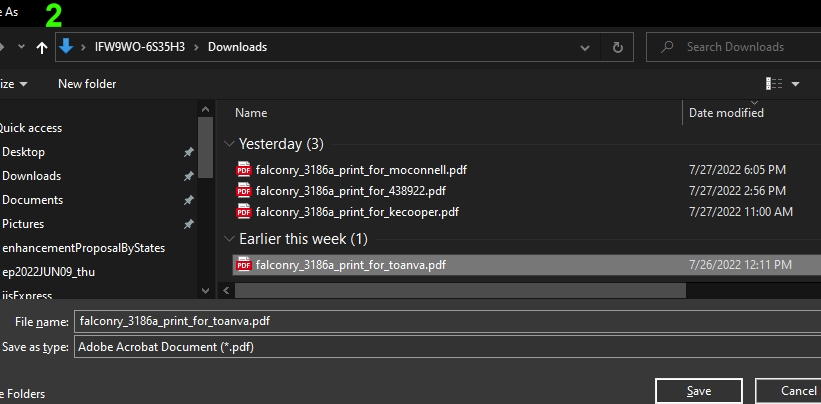
Task: Click the blue Downloads arrow icon in address bar
Action: click(x=65, y=46)
